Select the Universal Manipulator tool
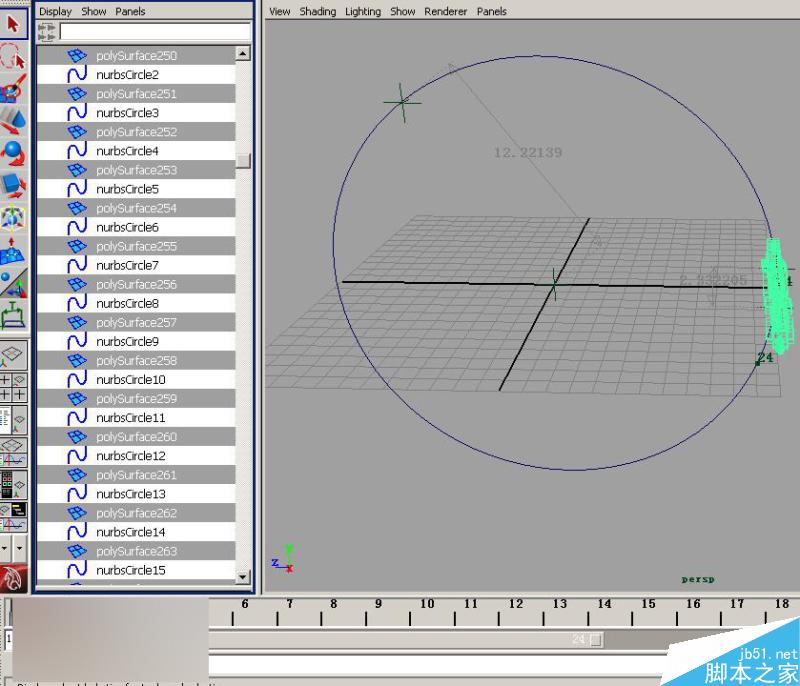 pyautogui.click(x=13, y=218)
